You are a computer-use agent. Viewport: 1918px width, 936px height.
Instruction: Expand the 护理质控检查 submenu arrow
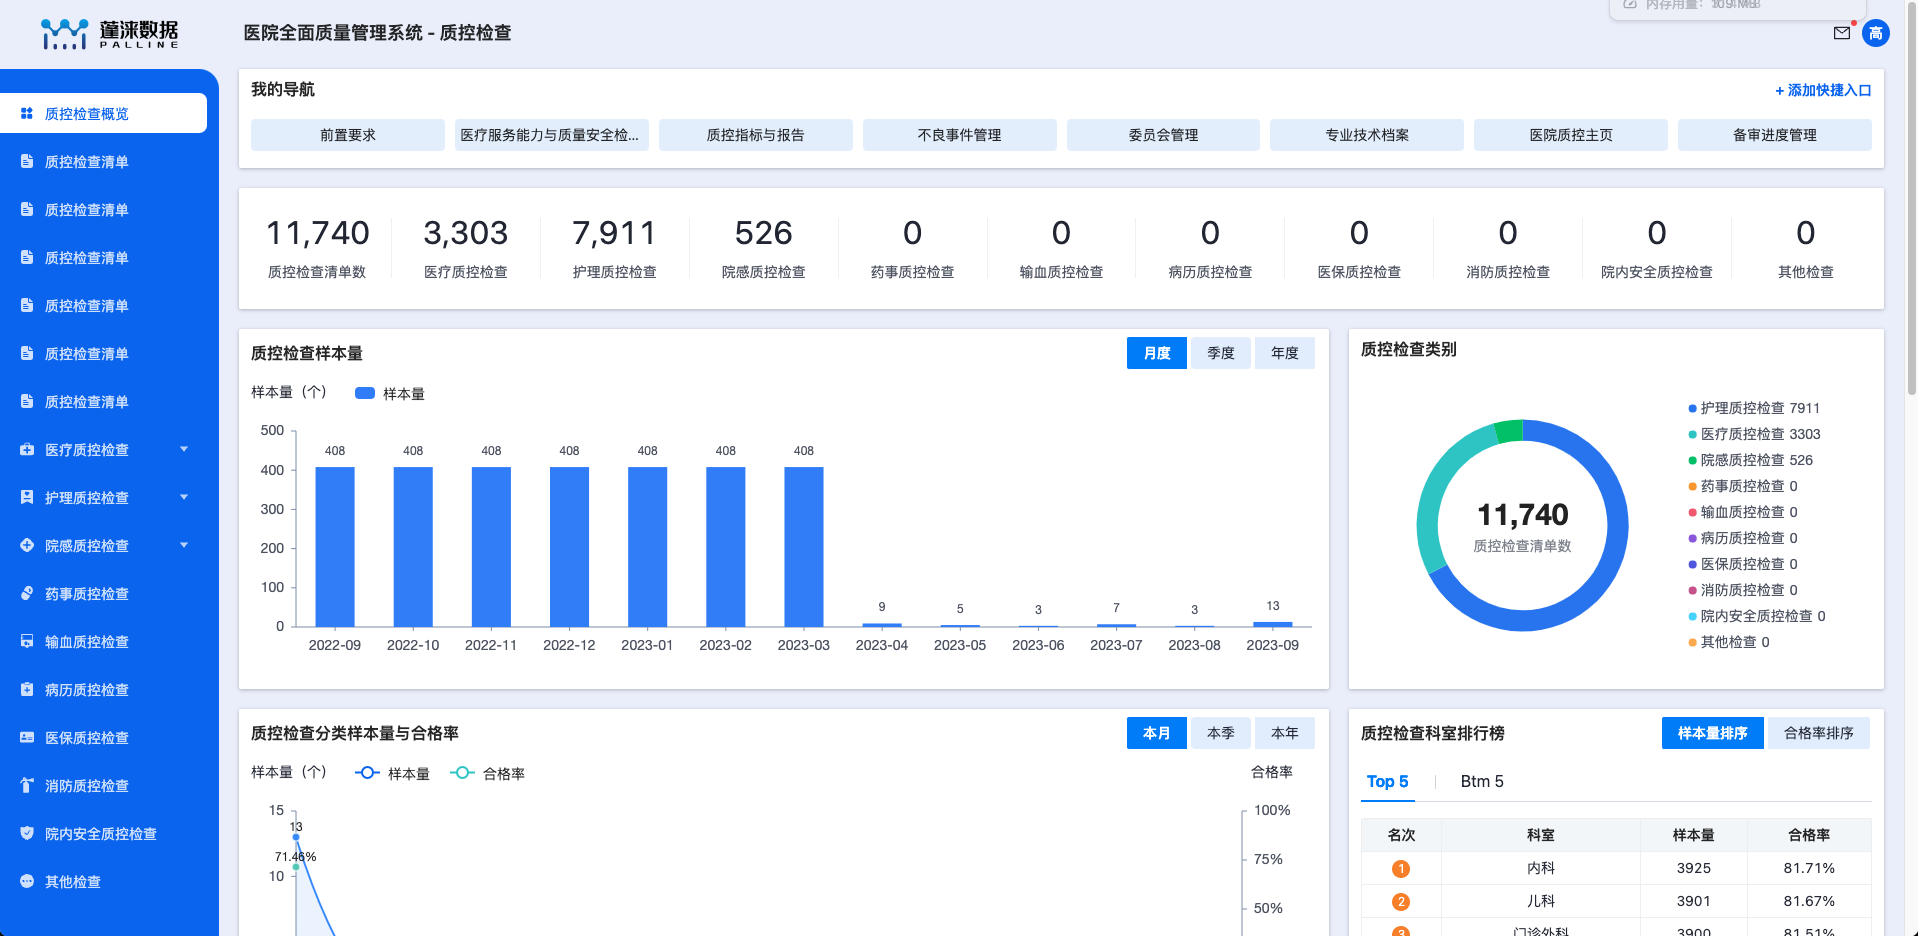click(184, 497)
